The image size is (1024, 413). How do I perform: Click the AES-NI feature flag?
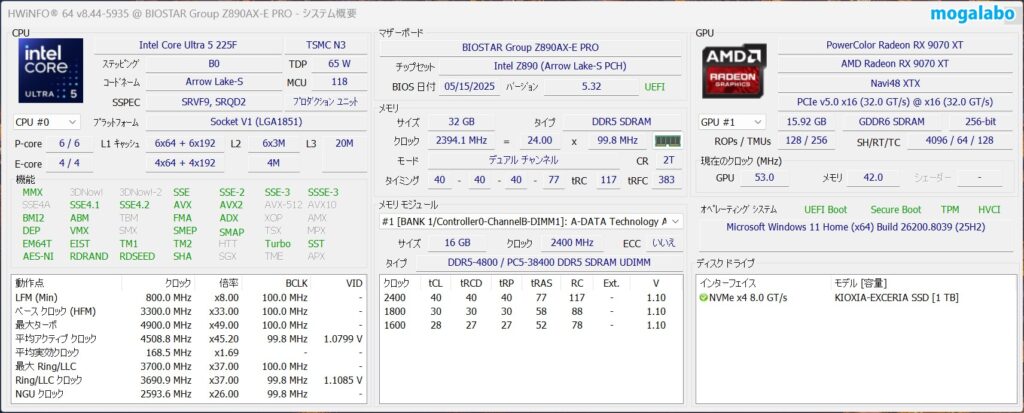[x=38, y=256]
